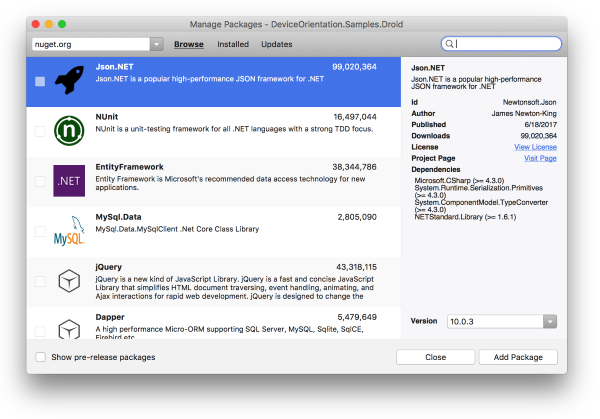Click the 16,497,044 download count
The image size is (600, 419).
(x=355, y=117)
